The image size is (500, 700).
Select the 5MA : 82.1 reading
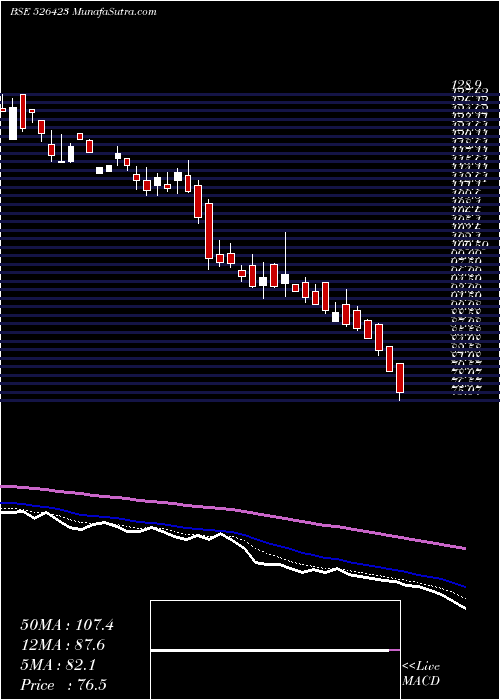coord(58,665)
